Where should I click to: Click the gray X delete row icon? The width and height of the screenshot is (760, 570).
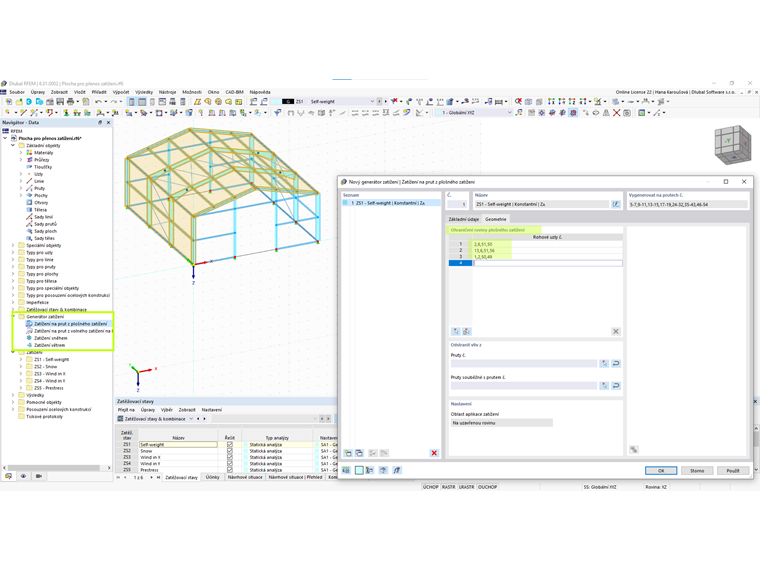coord(616,332)
